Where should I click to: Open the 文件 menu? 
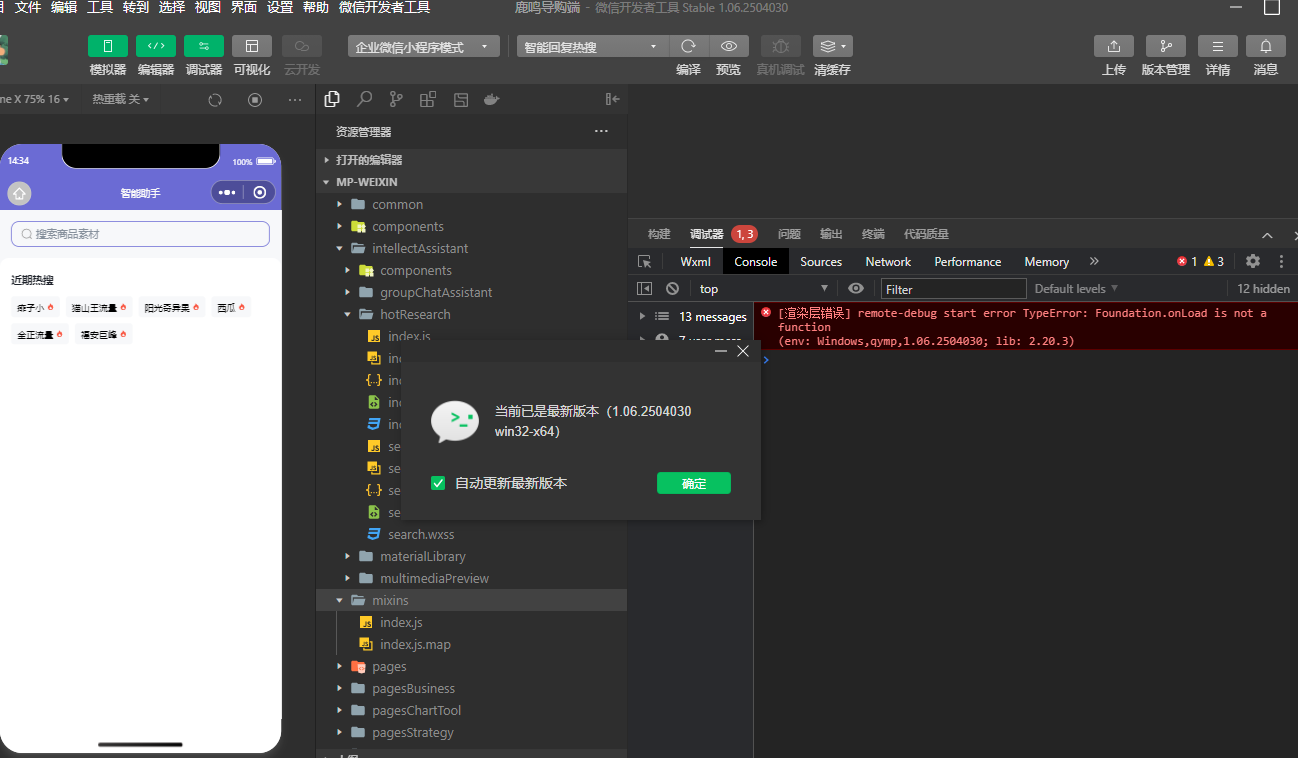click(x=28, y=7)
